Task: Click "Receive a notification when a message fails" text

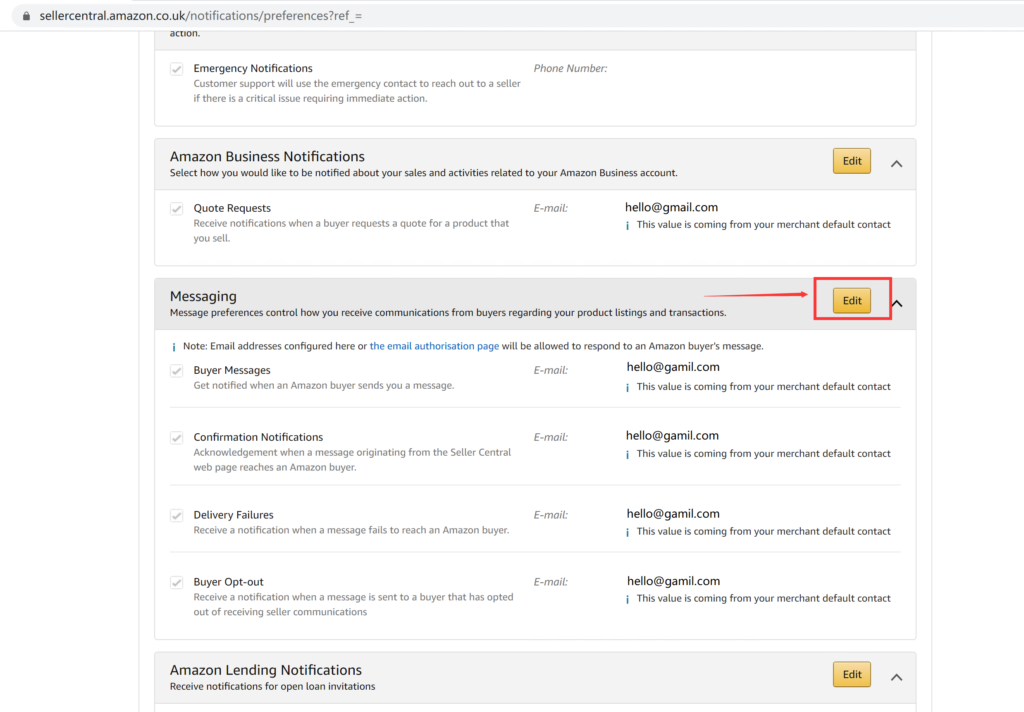Action: [x=351, y=530]
